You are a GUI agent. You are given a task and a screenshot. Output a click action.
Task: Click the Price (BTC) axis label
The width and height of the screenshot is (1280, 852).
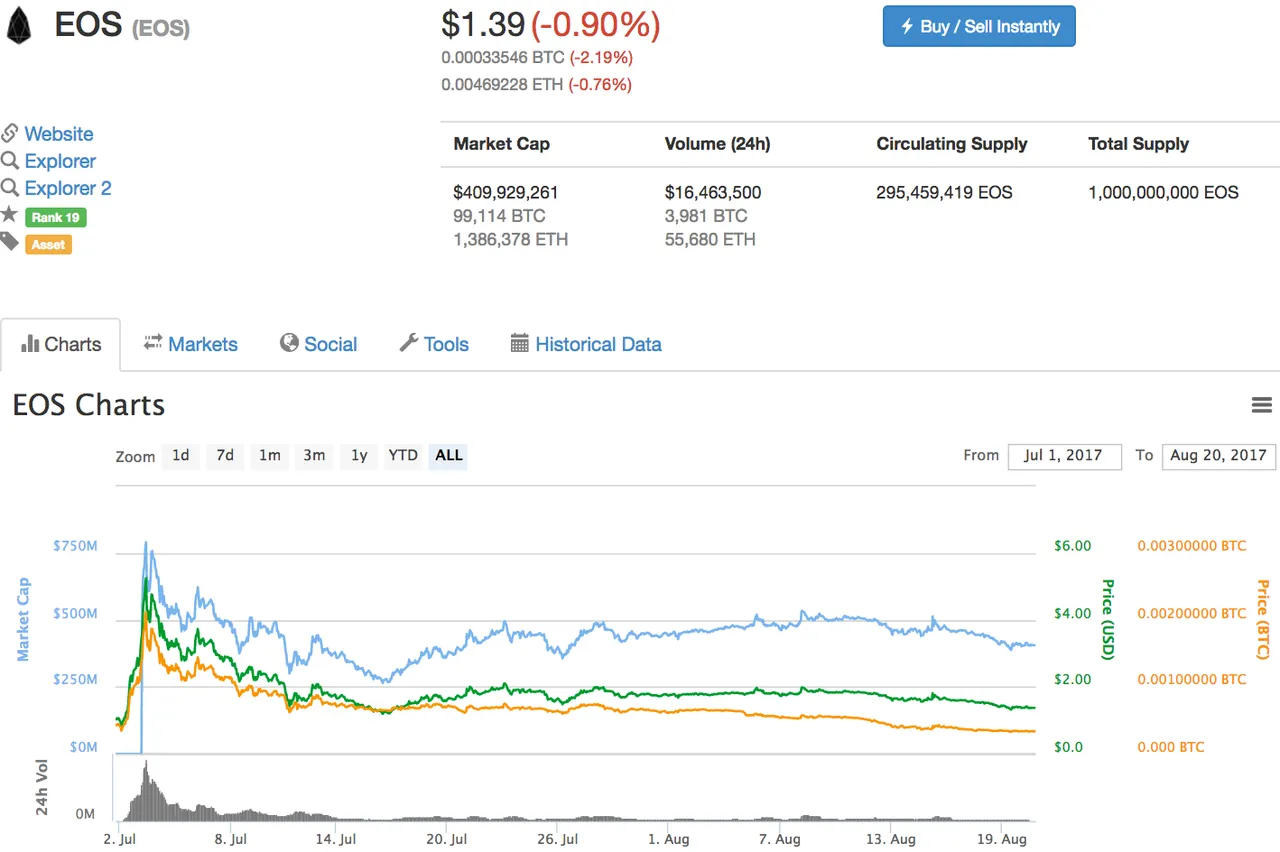[x=1262, y=620]
